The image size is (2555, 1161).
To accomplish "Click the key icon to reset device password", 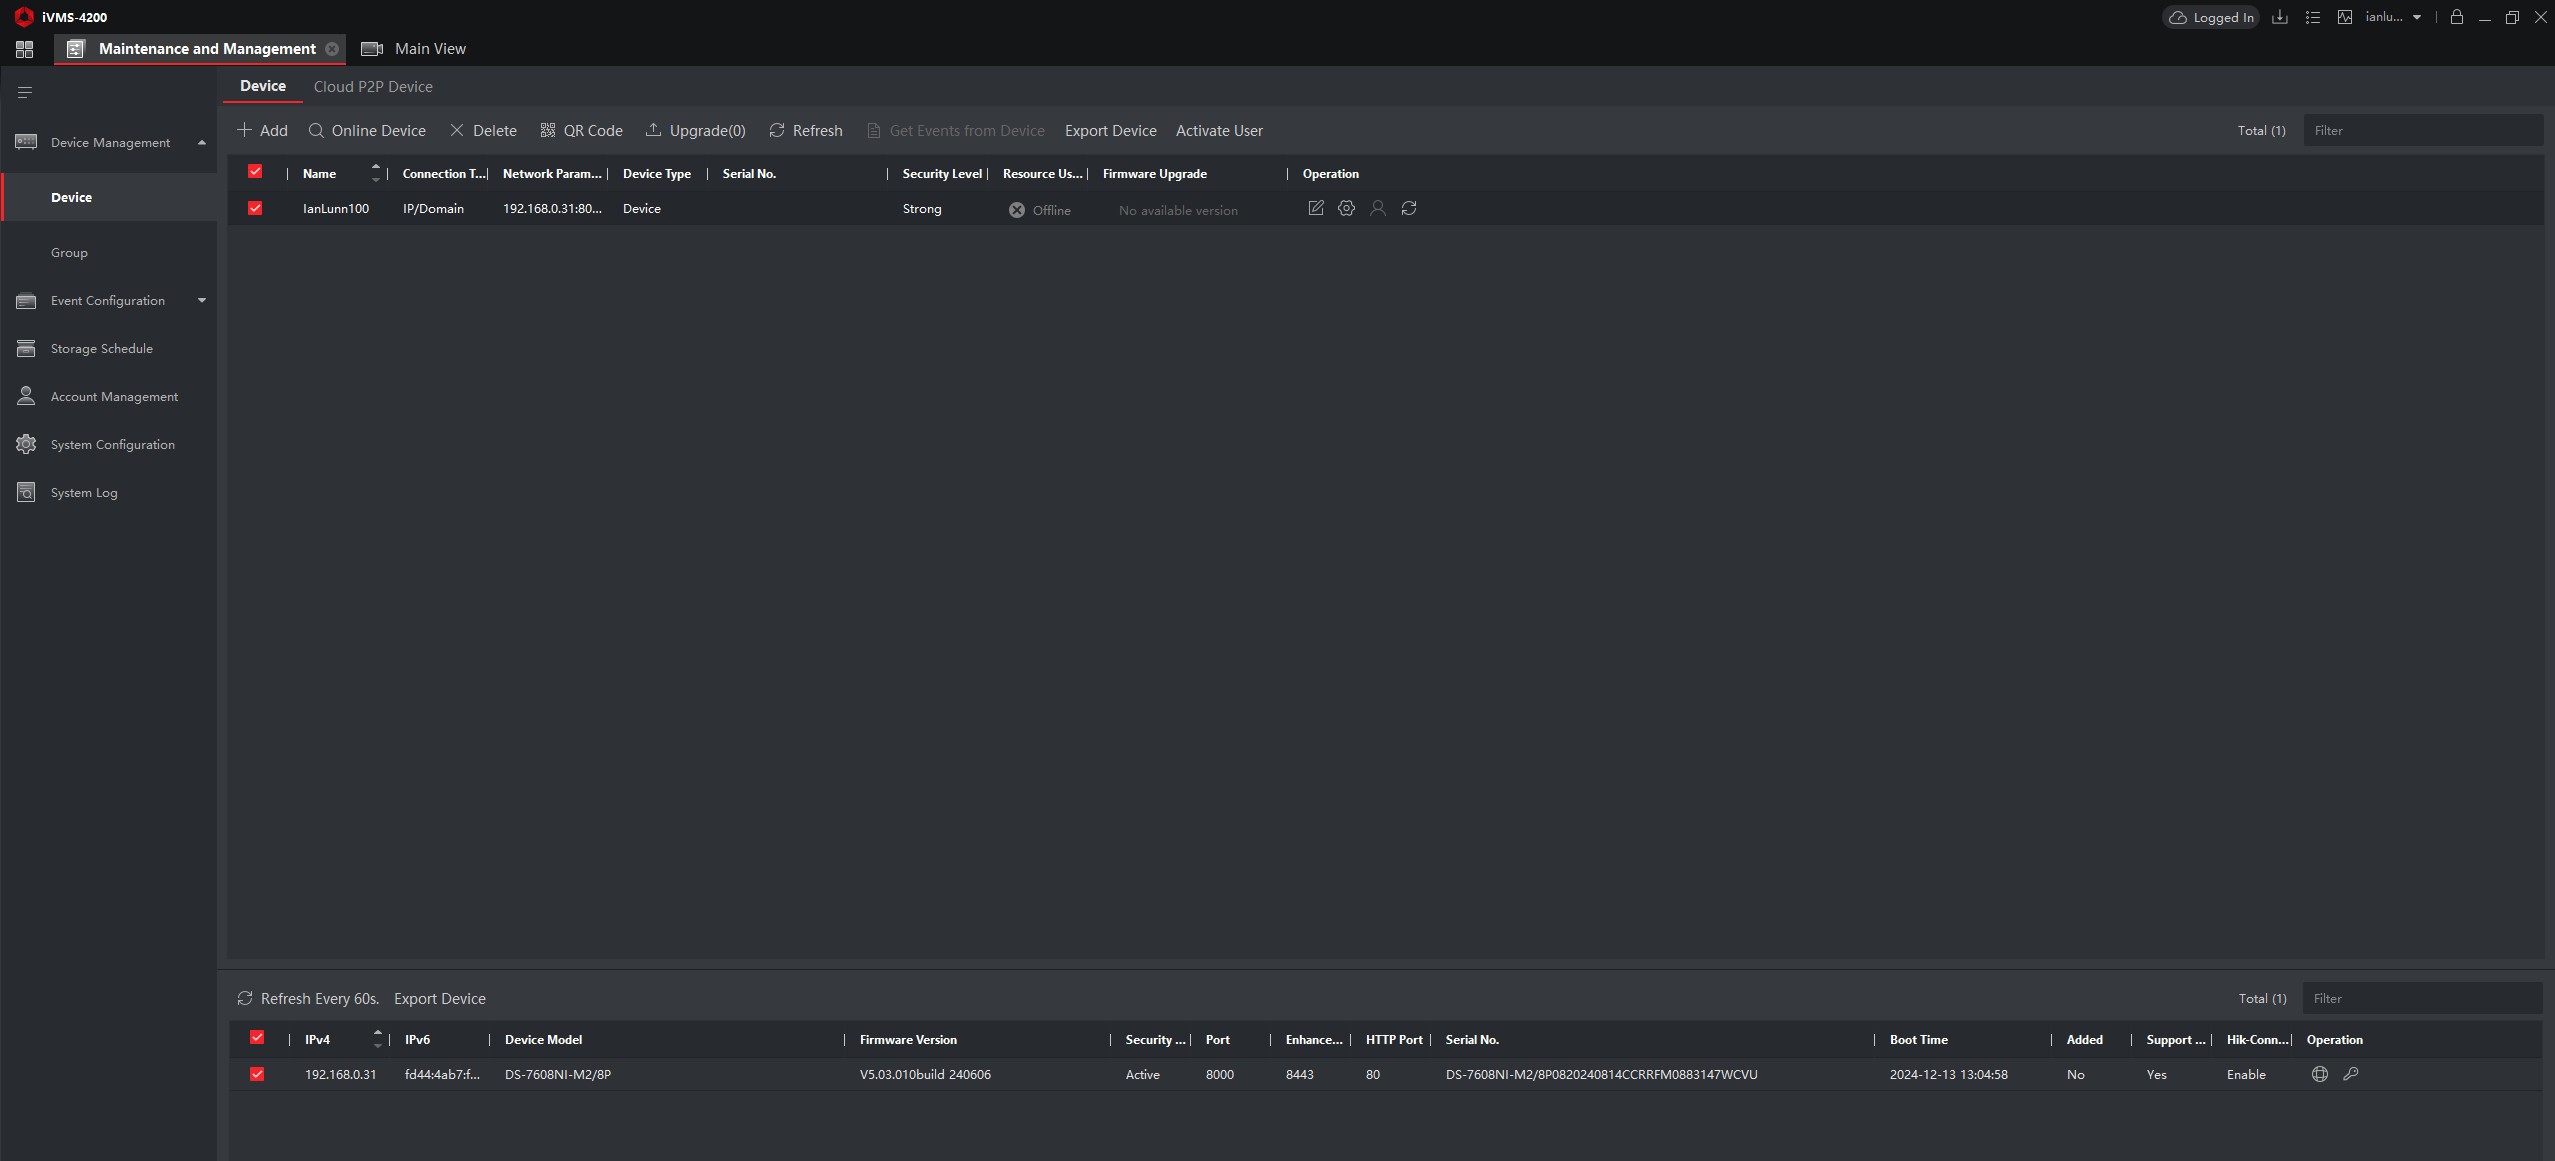I will click(x=2350, y=1074).
